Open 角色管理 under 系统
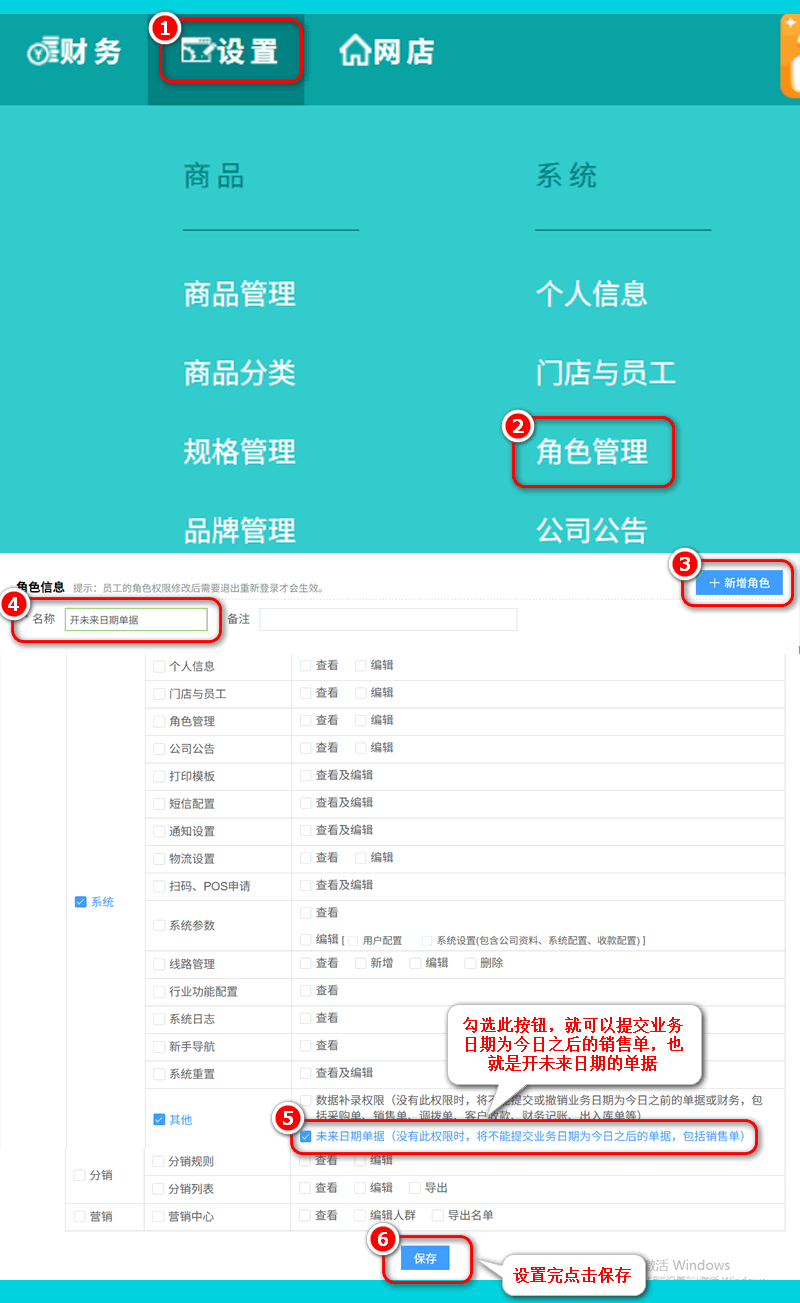 (x=592, y=452)
